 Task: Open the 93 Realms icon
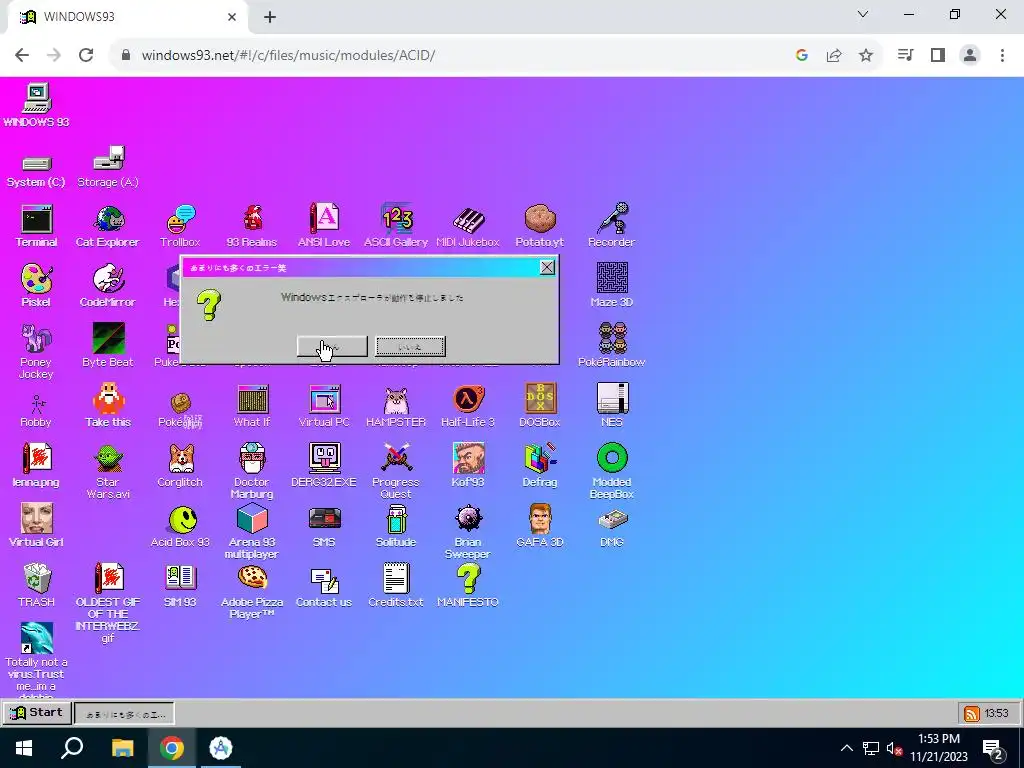point(252,226)
